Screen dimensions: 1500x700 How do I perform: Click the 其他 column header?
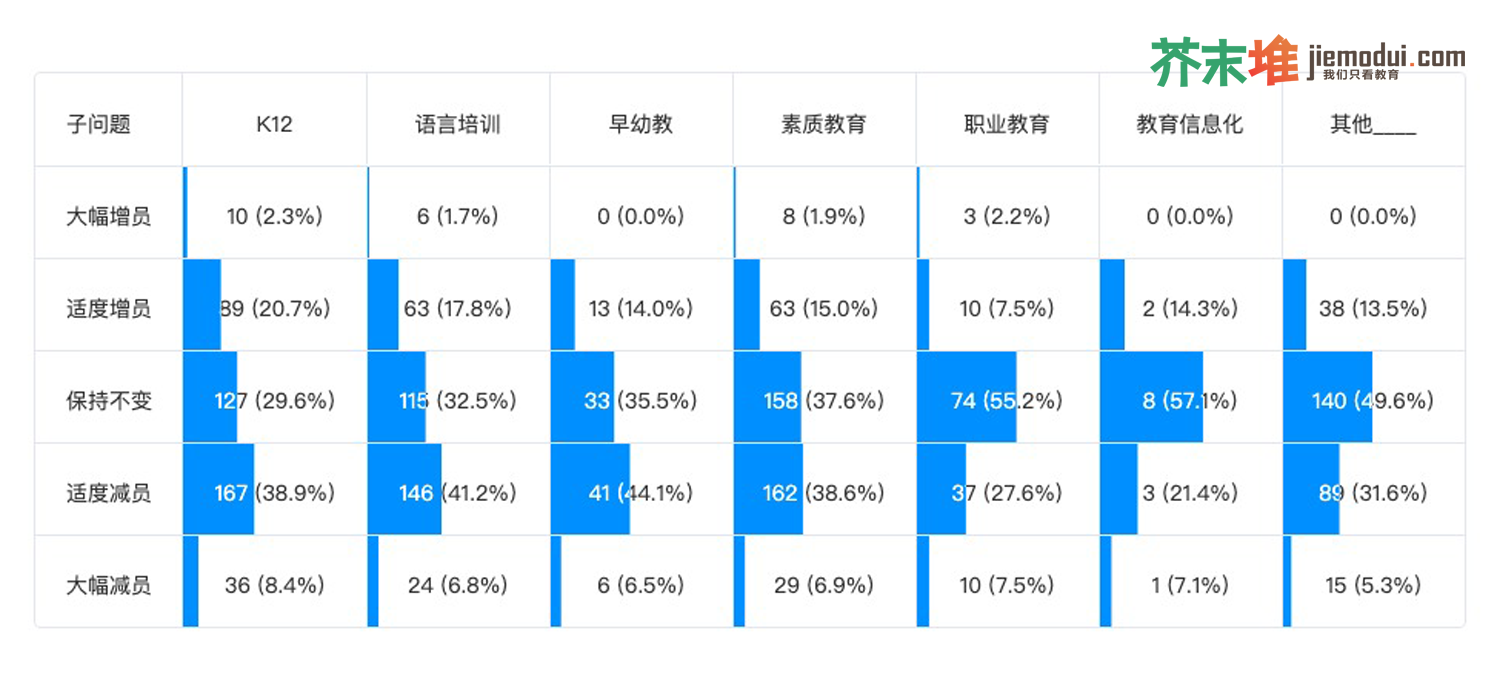[1372, 124]
